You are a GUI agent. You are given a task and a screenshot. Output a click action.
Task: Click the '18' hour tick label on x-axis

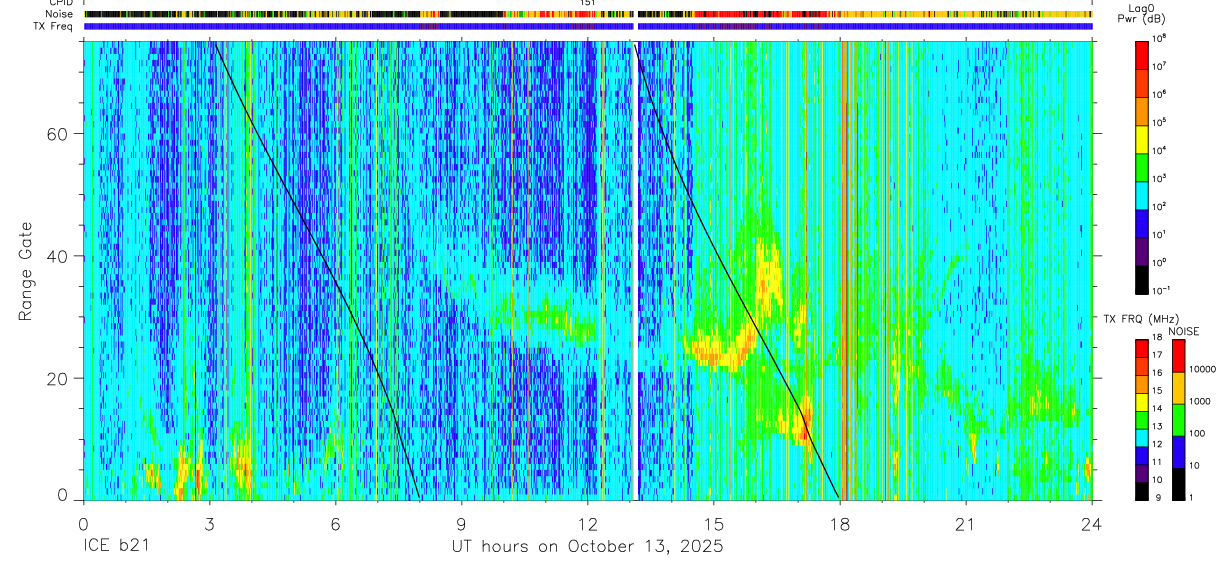pyautogui.click(x=840, y=523)
